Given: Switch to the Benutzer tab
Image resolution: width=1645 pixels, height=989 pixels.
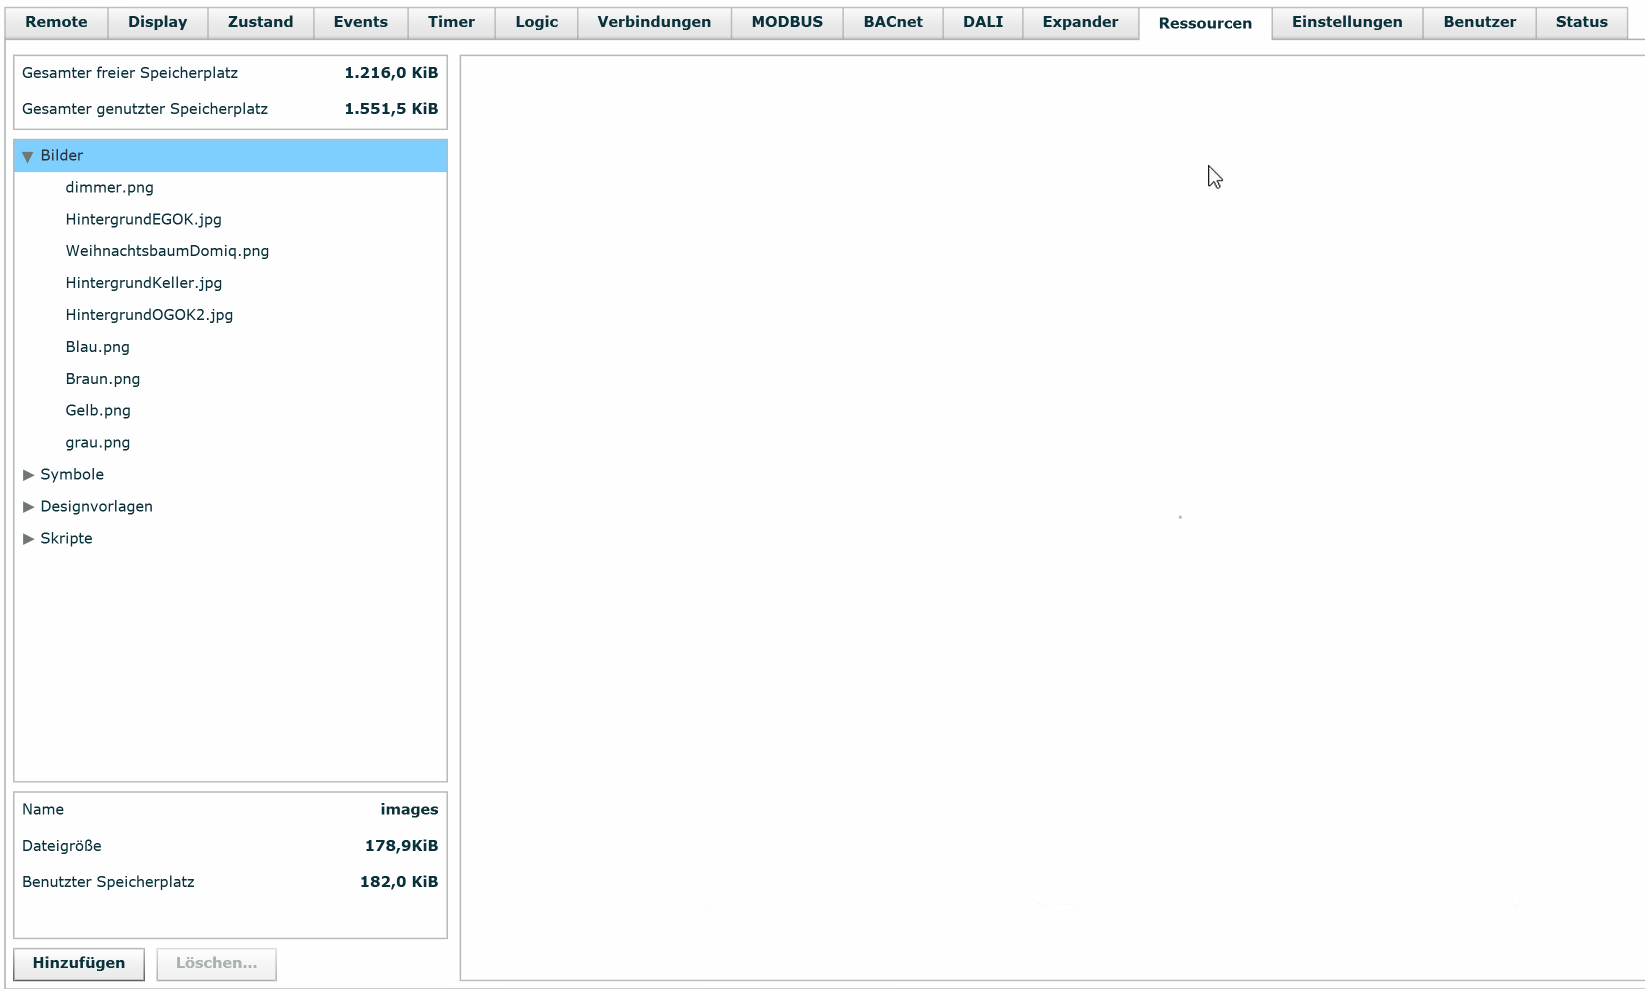Looking at the screenshot, I should [x=1479, y=22].
